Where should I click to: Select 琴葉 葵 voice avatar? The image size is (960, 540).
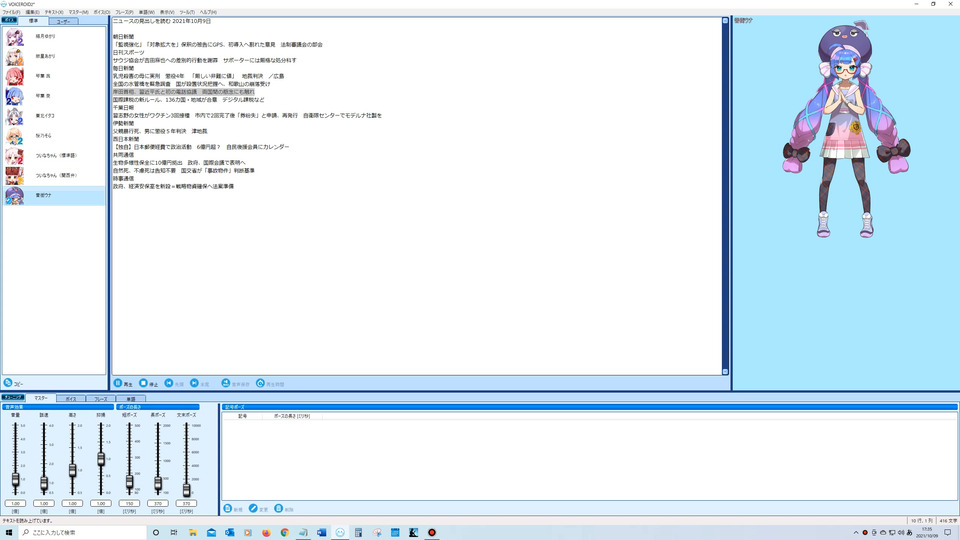(x=15, y=96)
